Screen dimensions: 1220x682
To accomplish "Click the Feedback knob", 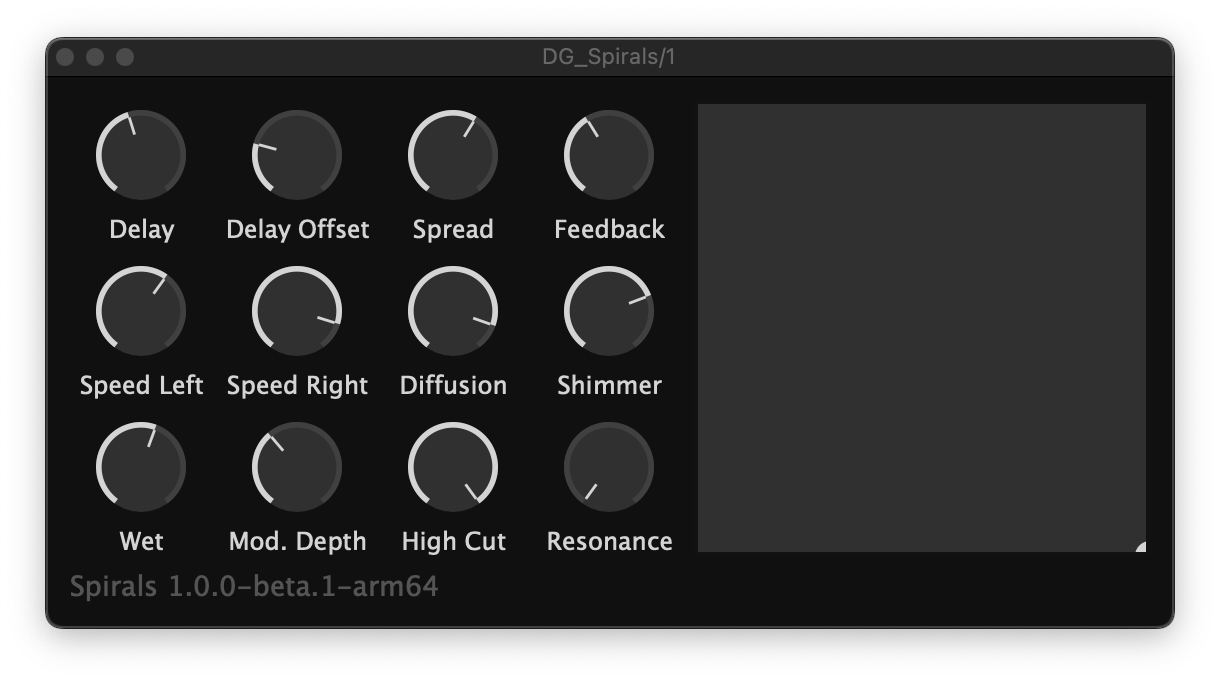I will coord(609,155).
